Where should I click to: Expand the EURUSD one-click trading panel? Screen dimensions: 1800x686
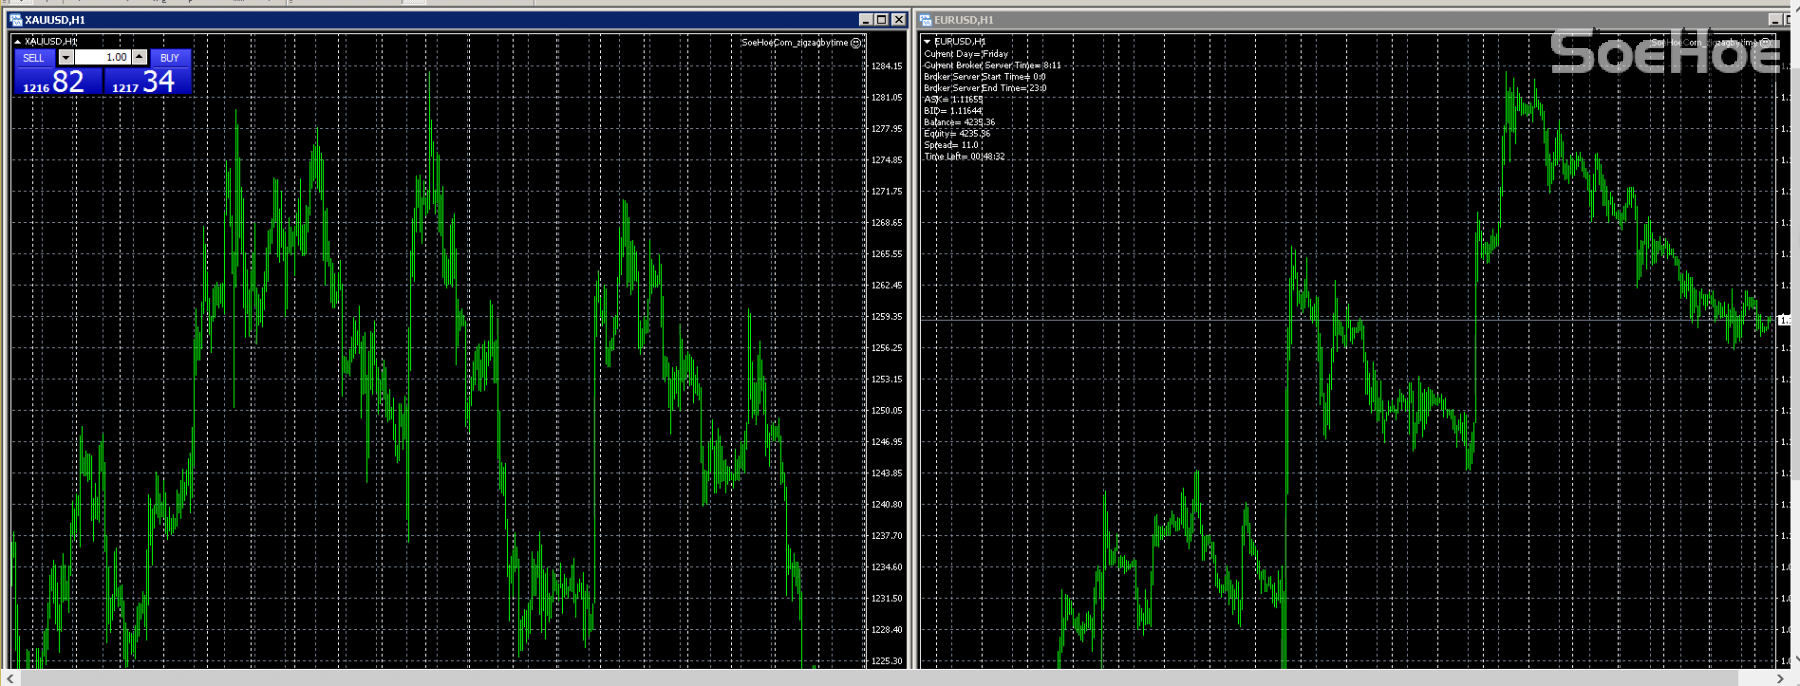[927, 42]
